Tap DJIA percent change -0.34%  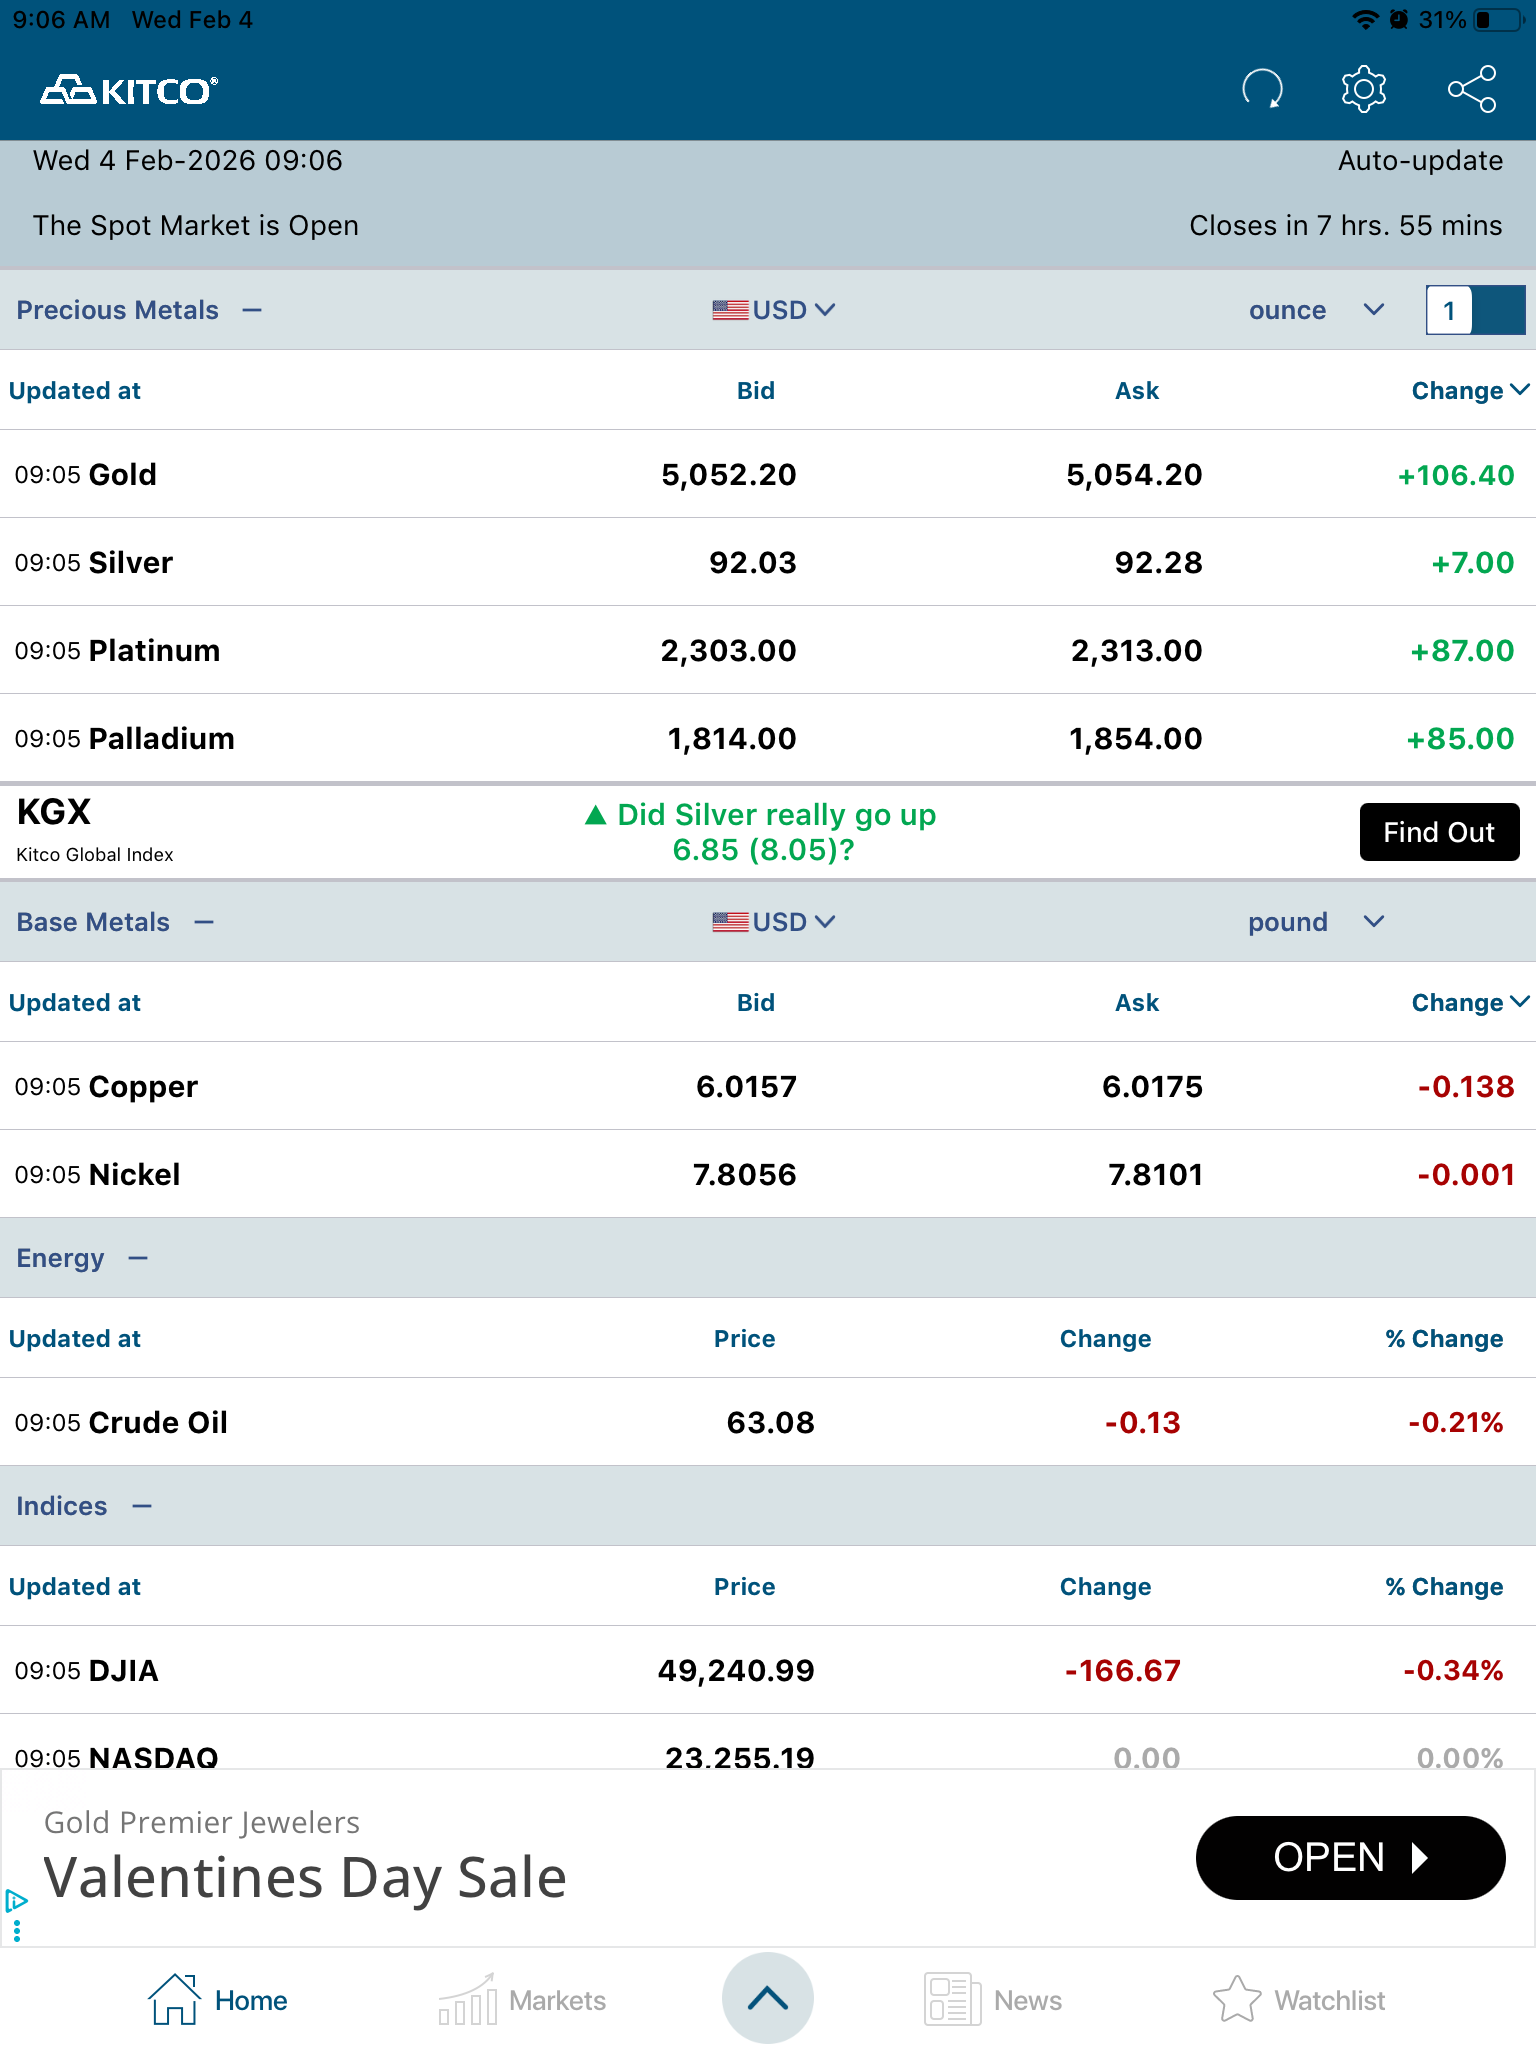point(1453,1671)
